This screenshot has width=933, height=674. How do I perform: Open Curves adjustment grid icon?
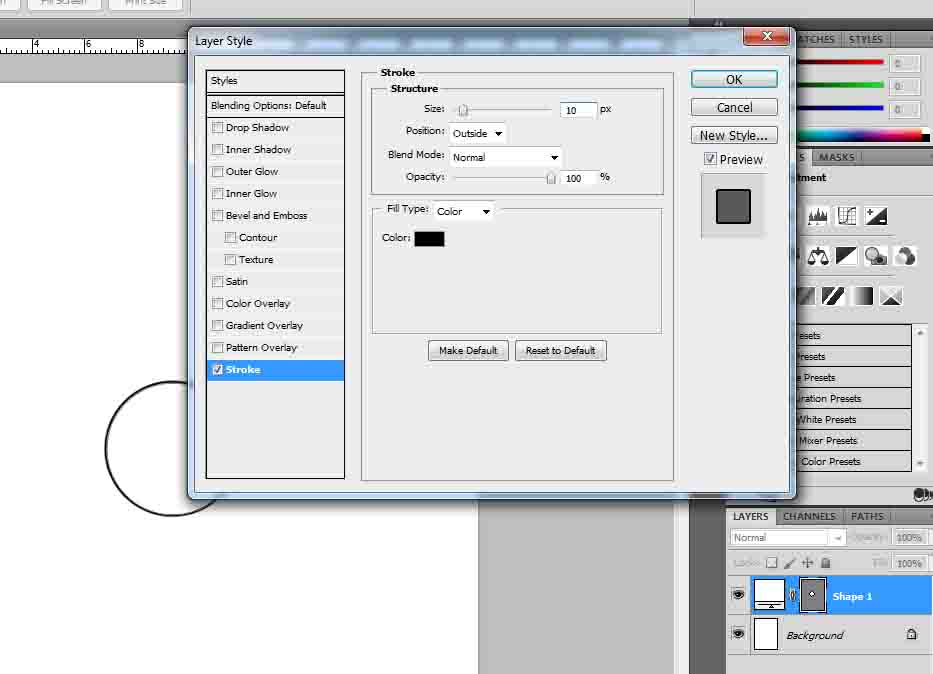(846, 216)
